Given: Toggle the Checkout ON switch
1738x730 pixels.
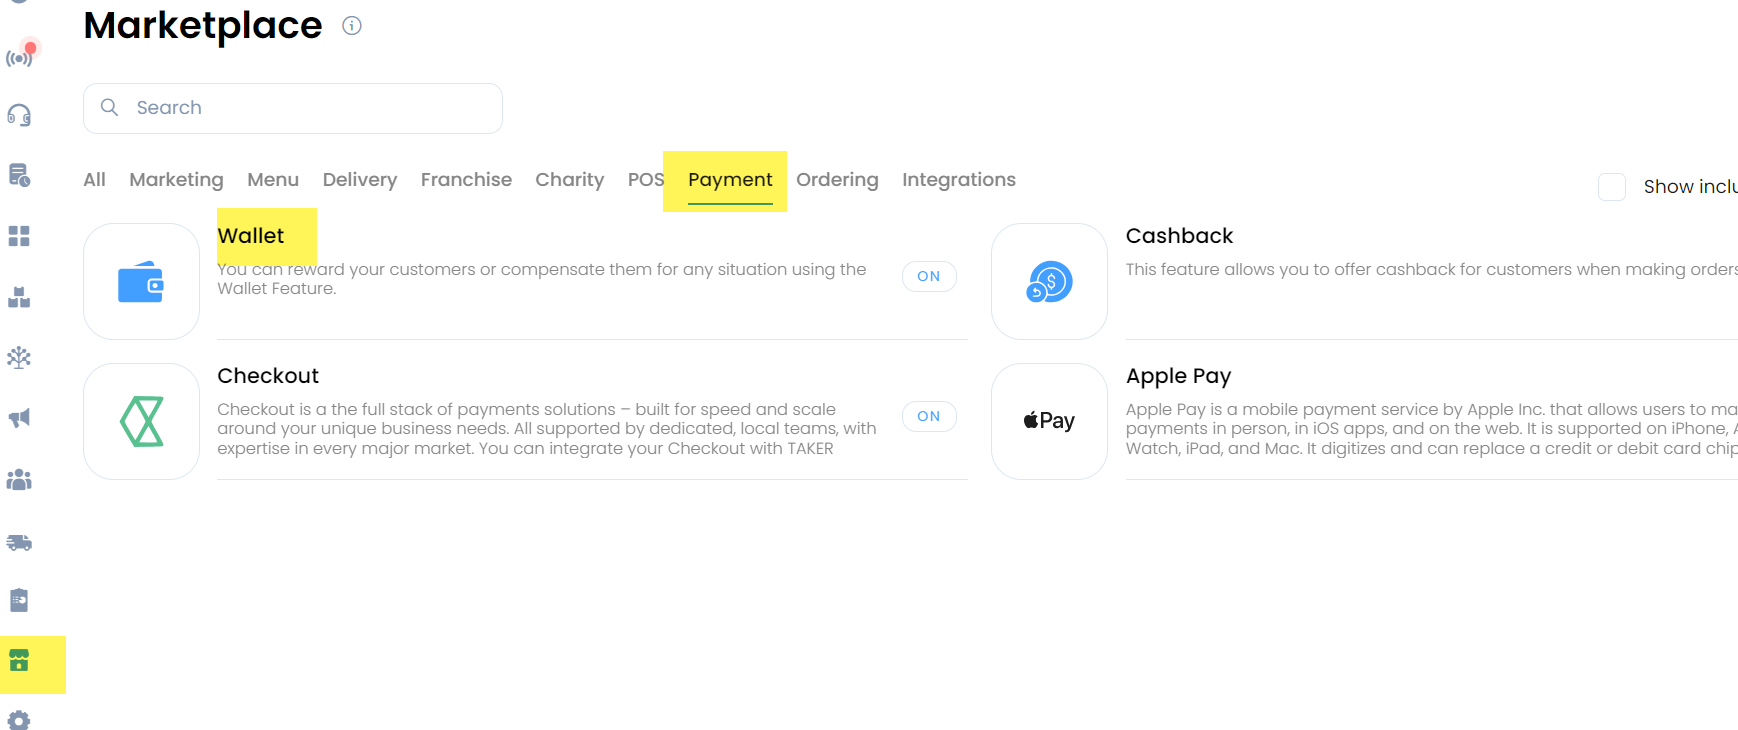Looking at the screenshot, I should tap(929, 416).
